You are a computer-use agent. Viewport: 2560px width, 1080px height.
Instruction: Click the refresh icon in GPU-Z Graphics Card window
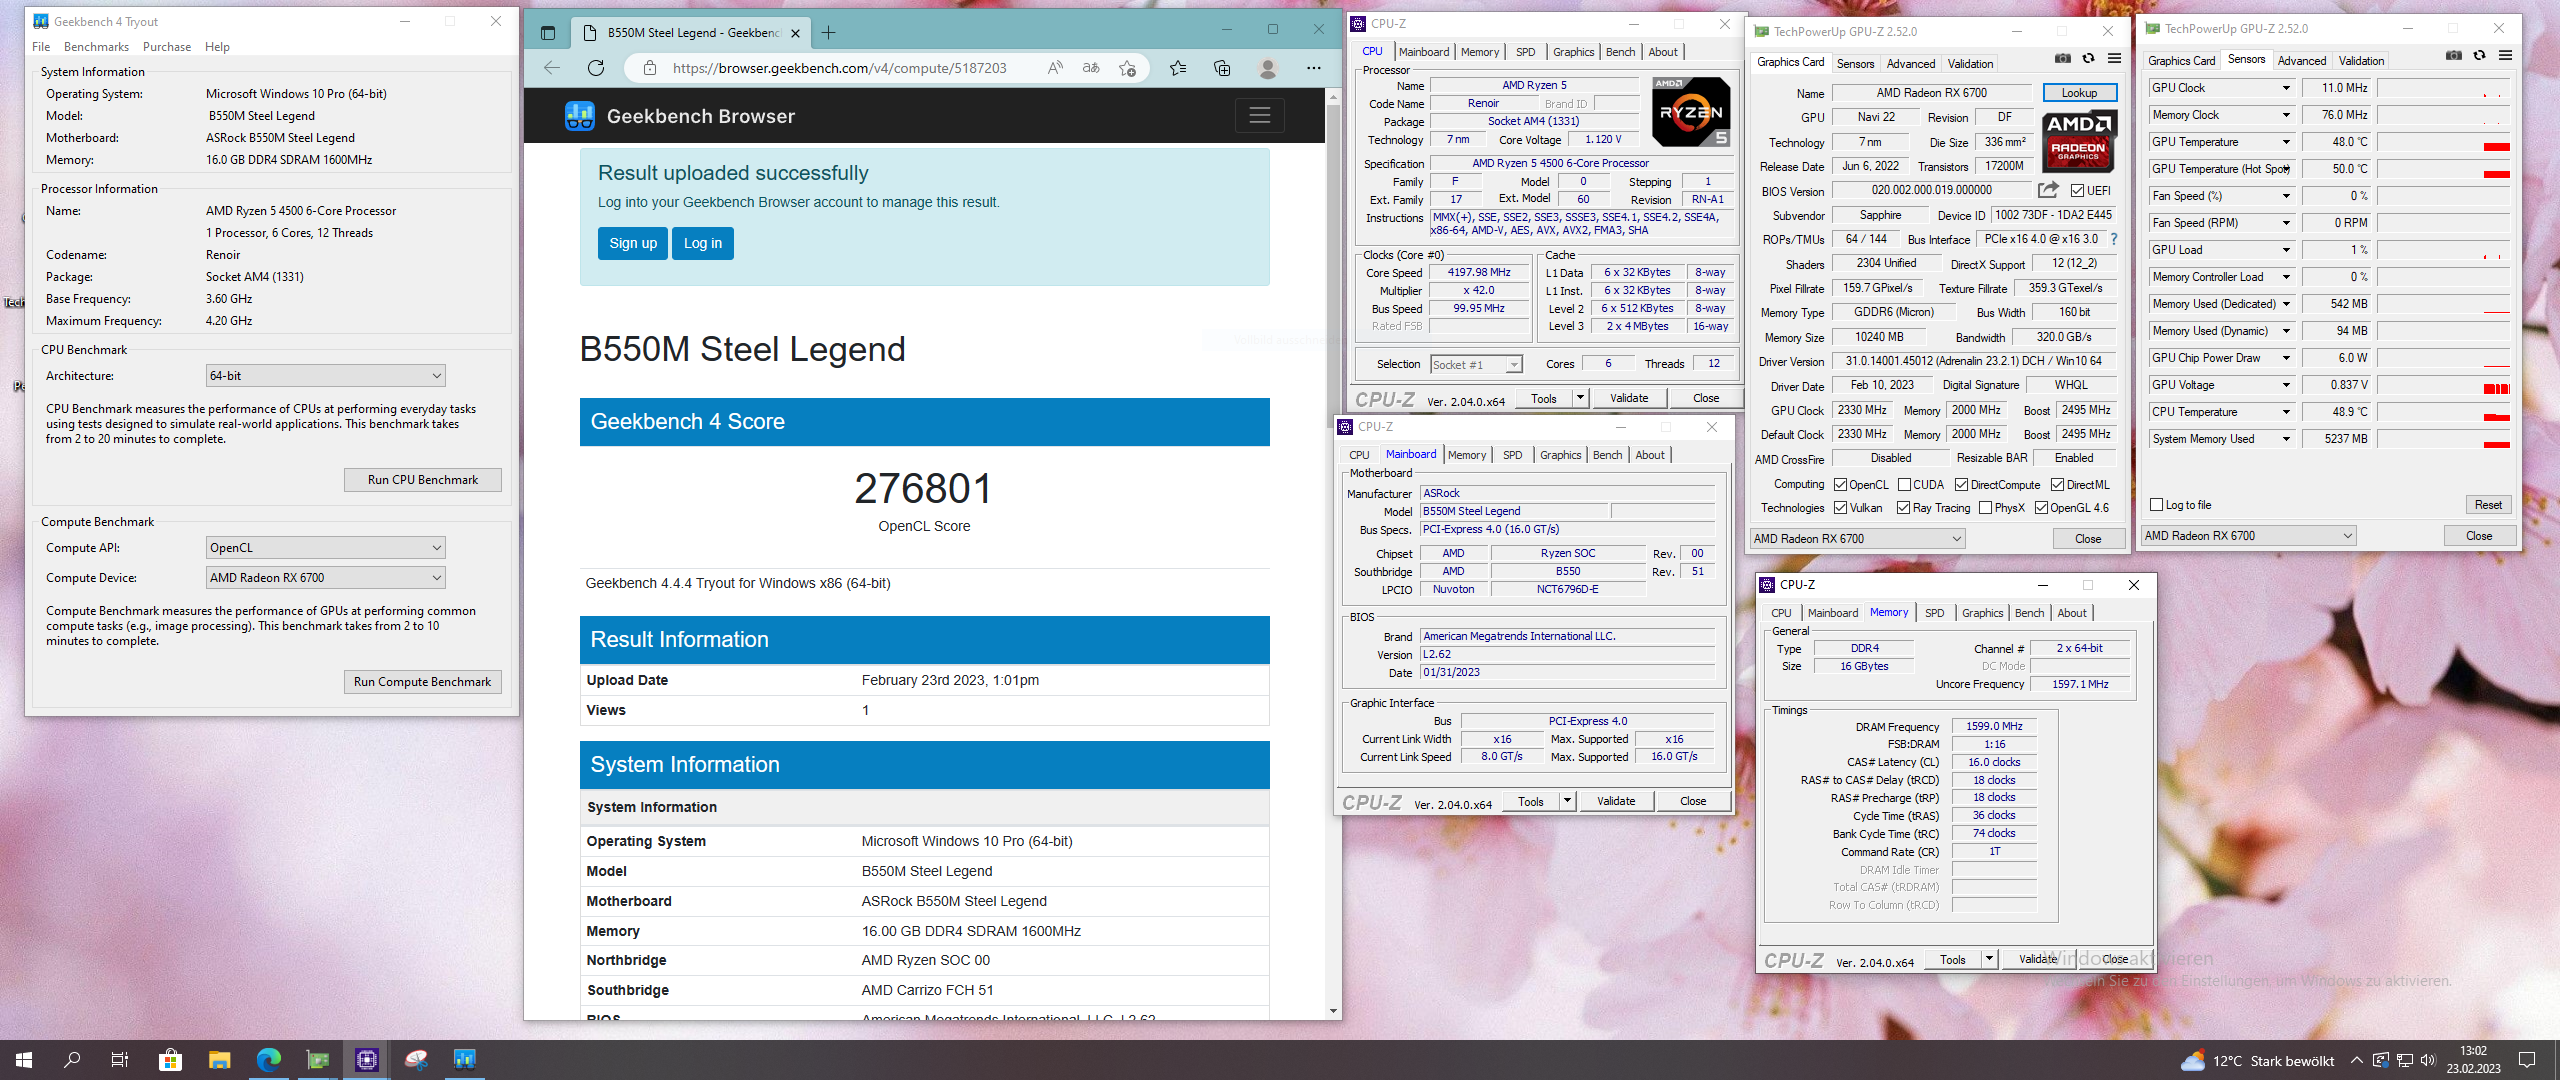click(x=2088, y=59)
